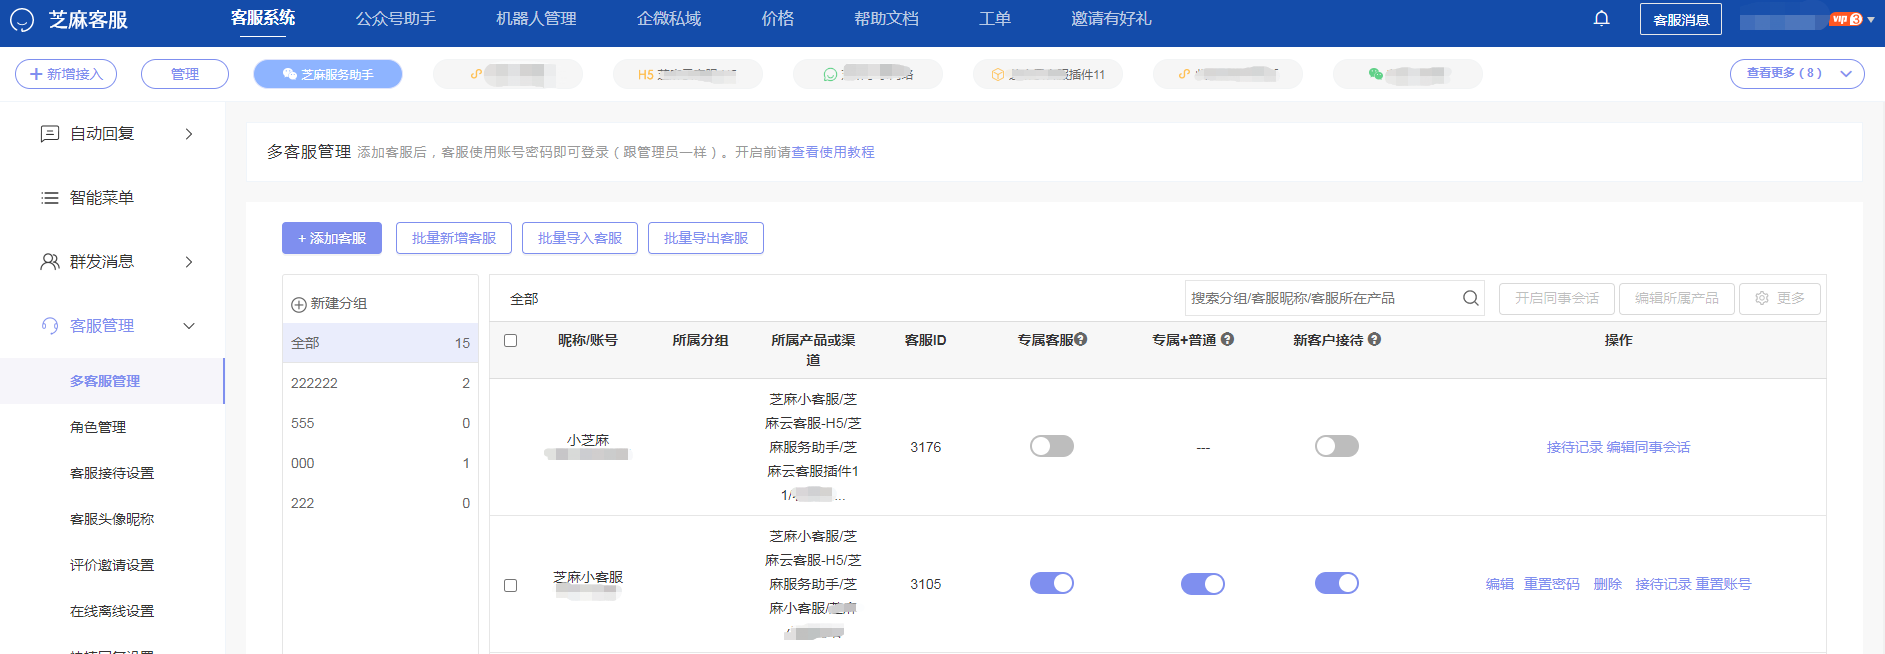Switch to 公众号助手 tab
1885x654 pixels.
(396, 19)
